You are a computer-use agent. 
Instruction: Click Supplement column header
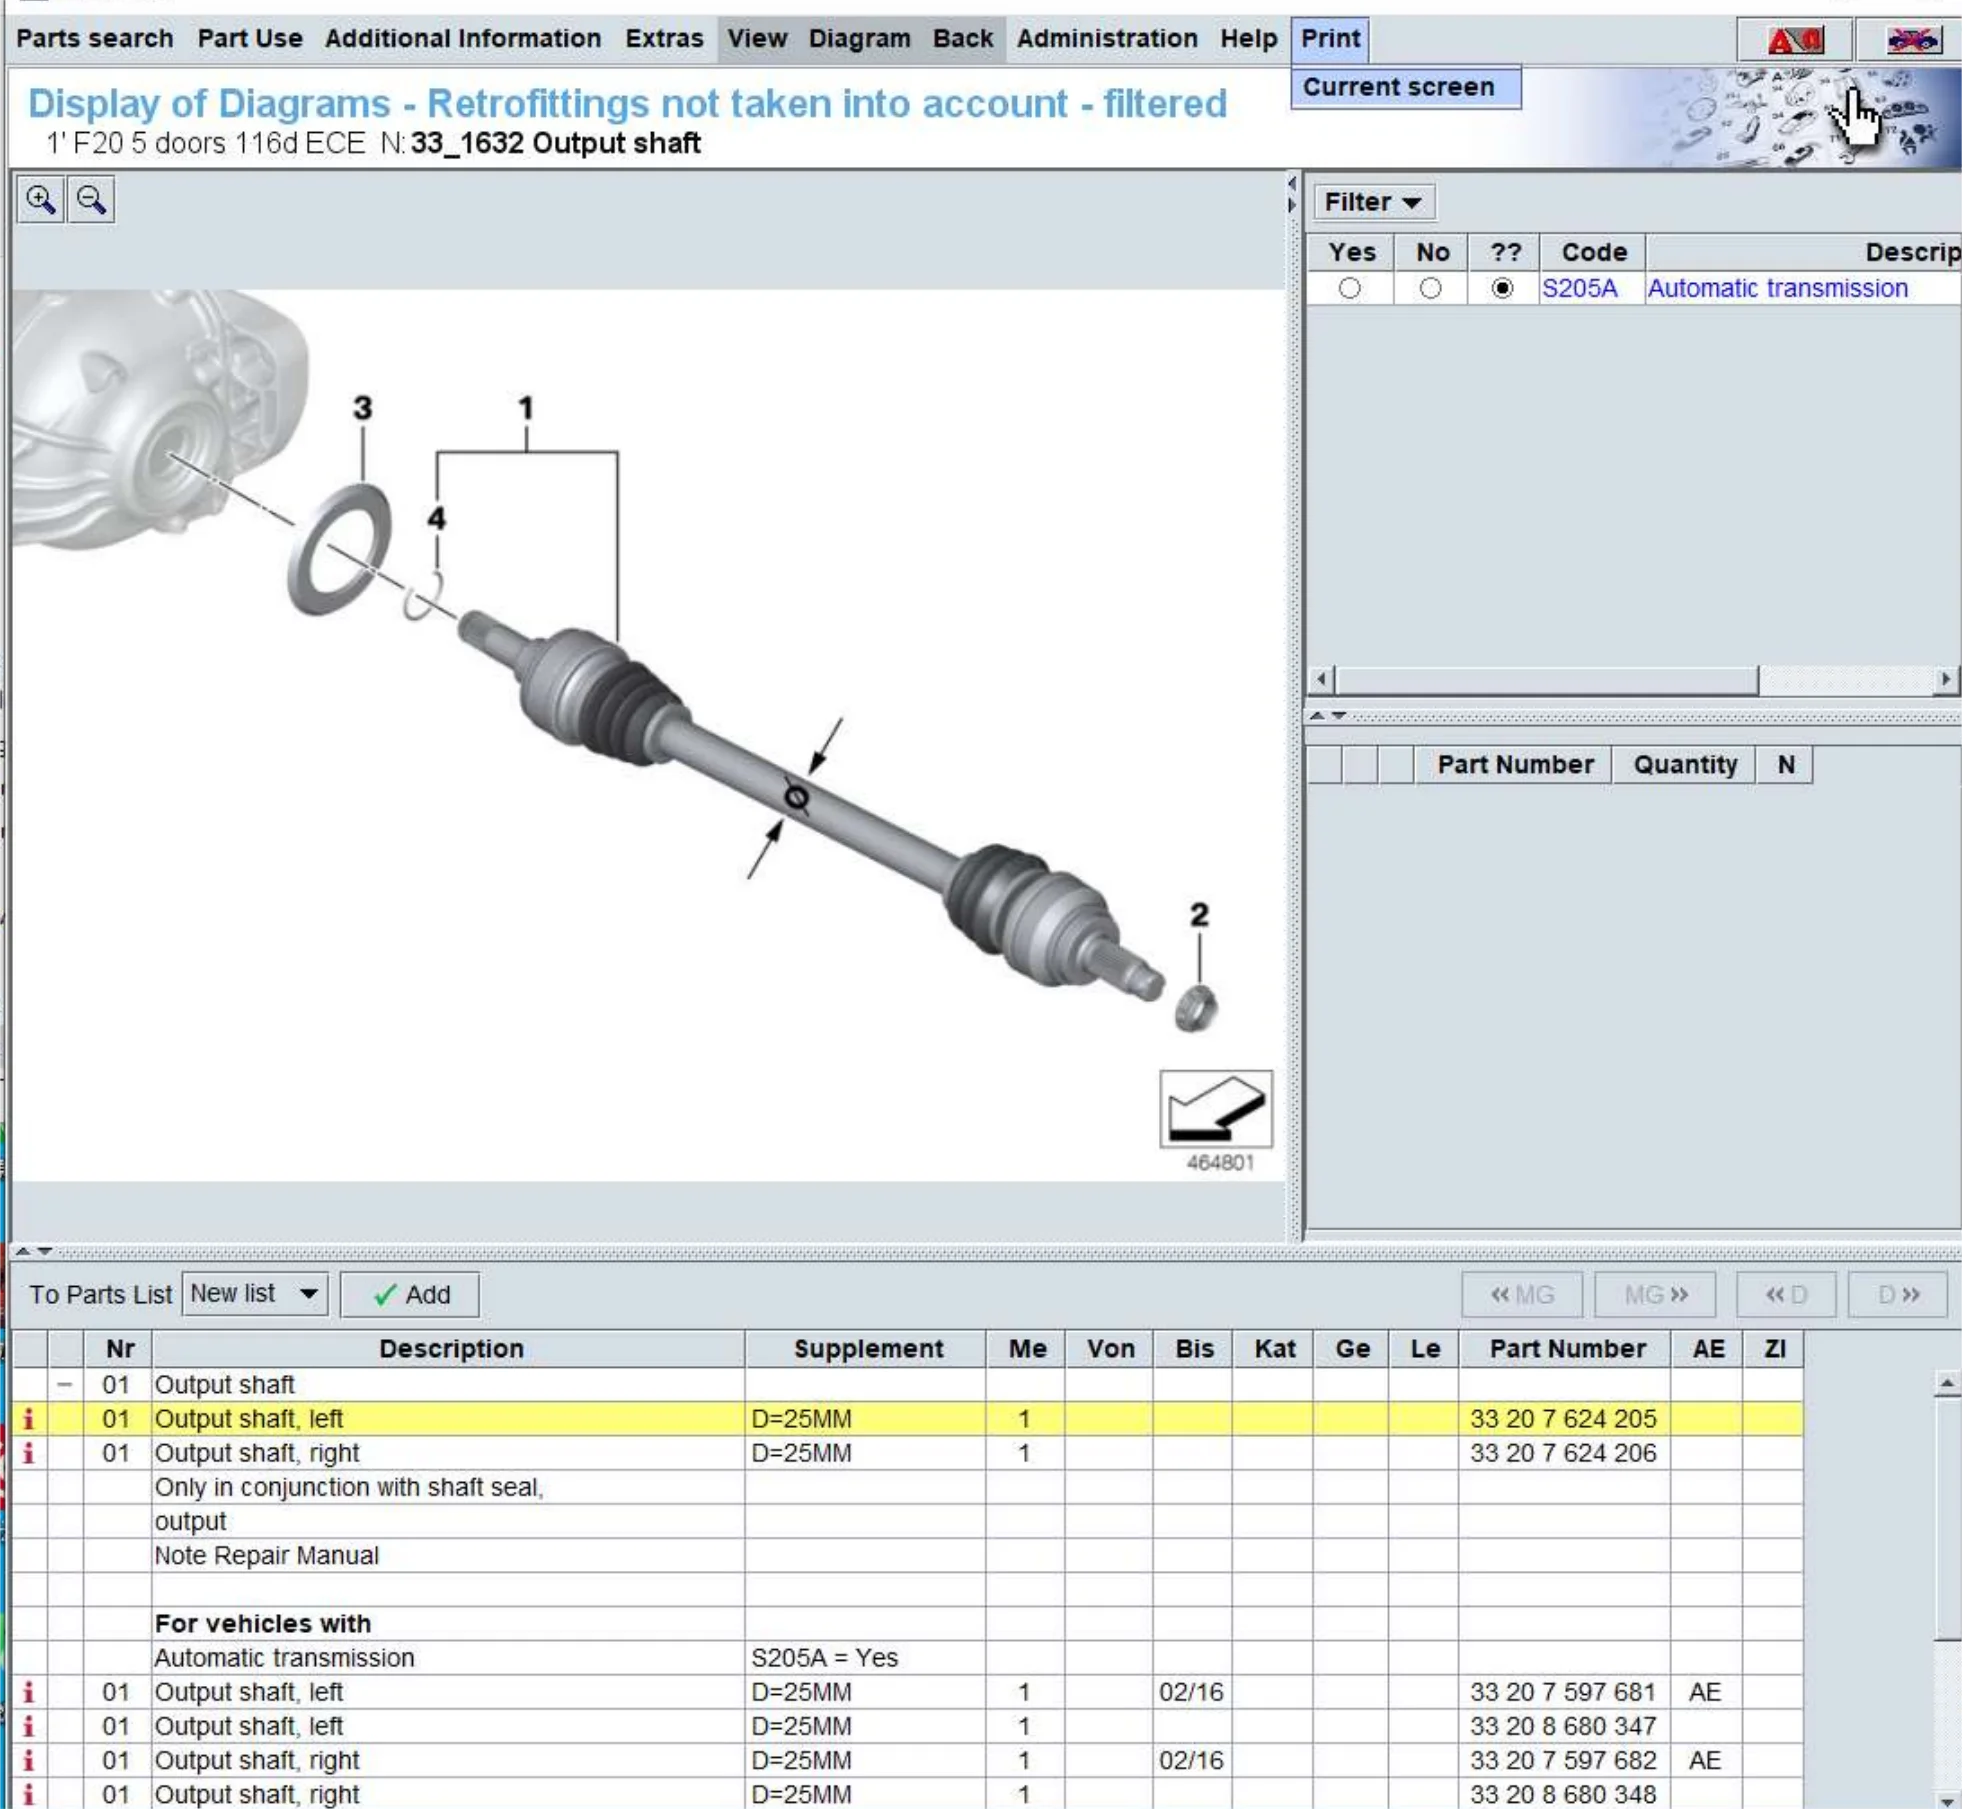pyautogui.click(x=867, y=1349)
